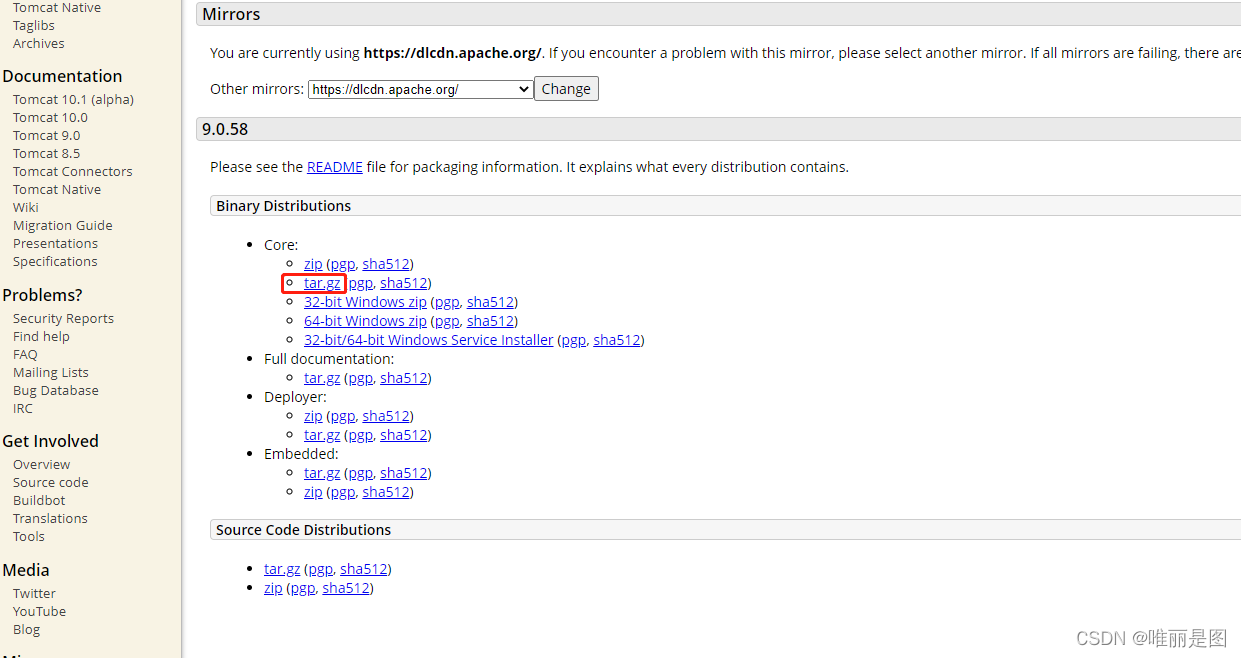This screenshot has height=658, width=1241.
Task: Open pgp for Embedded tar.gz
Action: click(360, 473)
